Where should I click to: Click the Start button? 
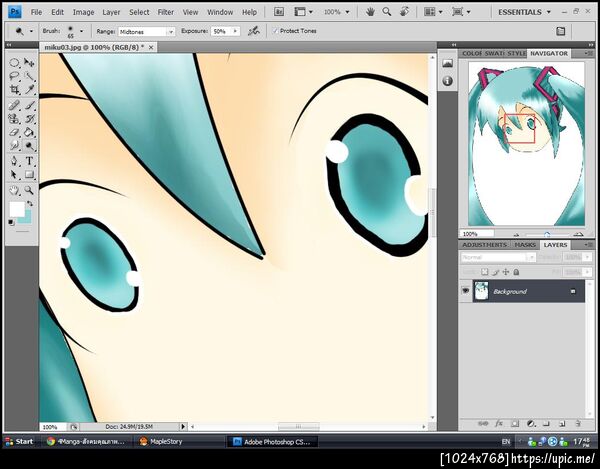pos(19,441)
